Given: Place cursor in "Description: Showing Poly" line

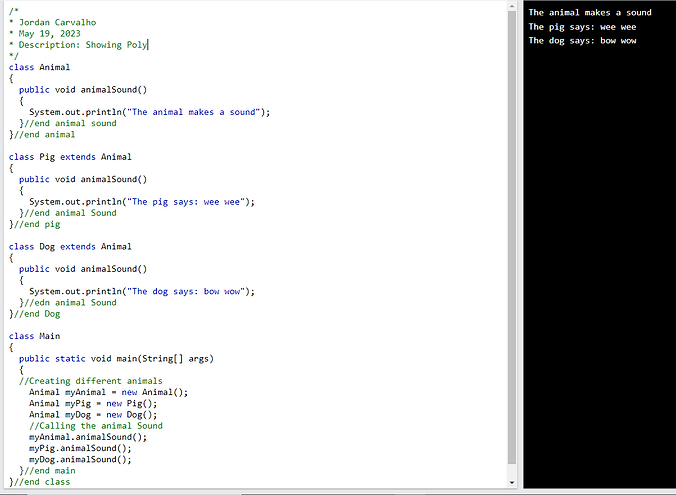Looking at the screenshot, I should [x=78, y=45].
